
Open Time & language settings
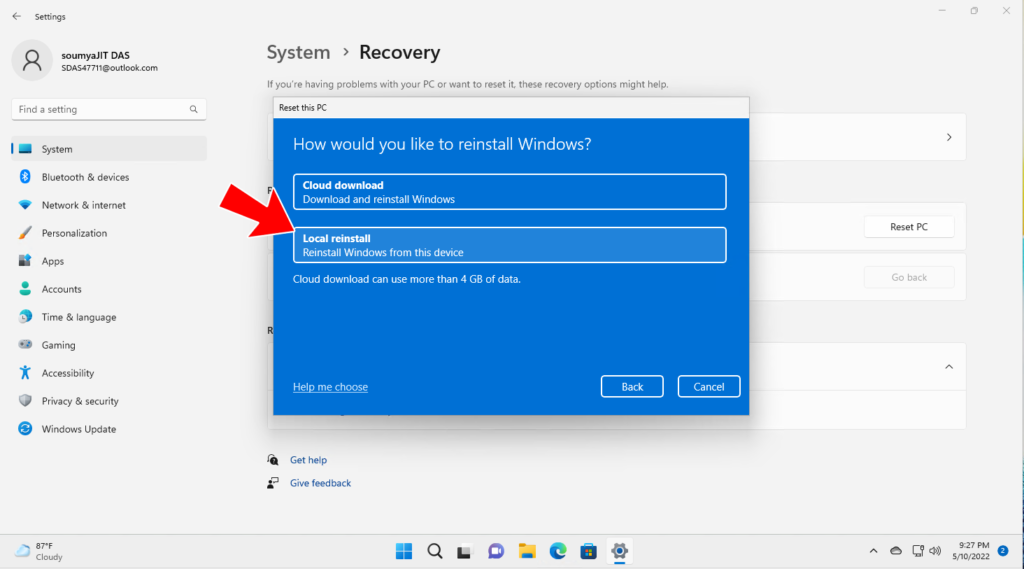click(x=109, y=317)
